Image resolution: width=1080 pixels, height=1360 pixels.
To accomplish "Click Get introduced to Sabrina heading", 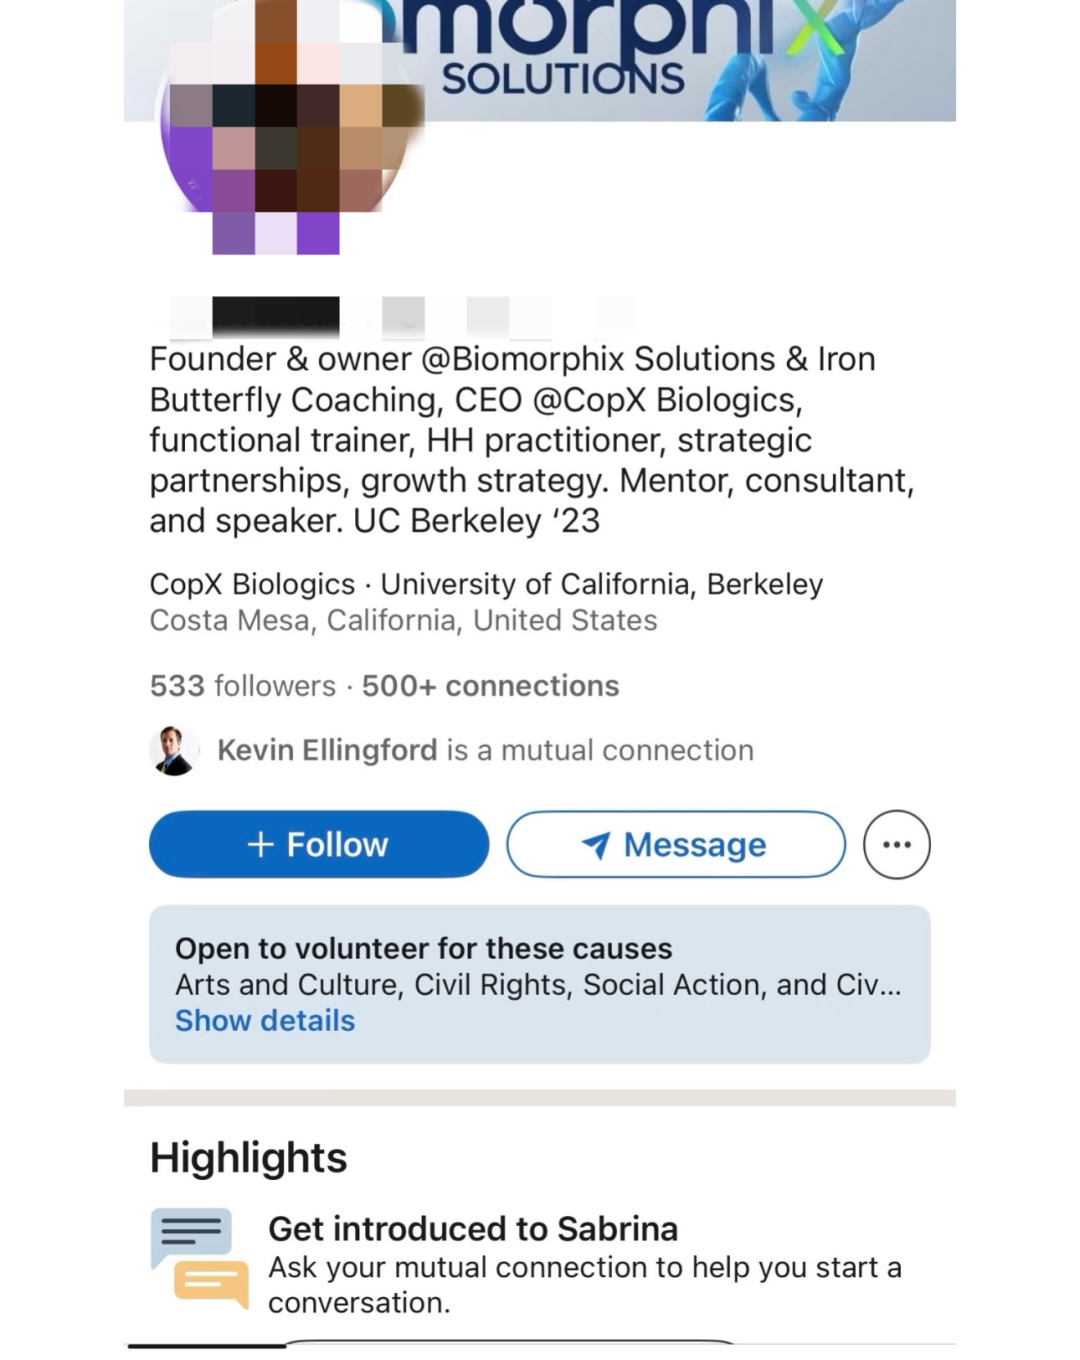I will click(473, 1229).
